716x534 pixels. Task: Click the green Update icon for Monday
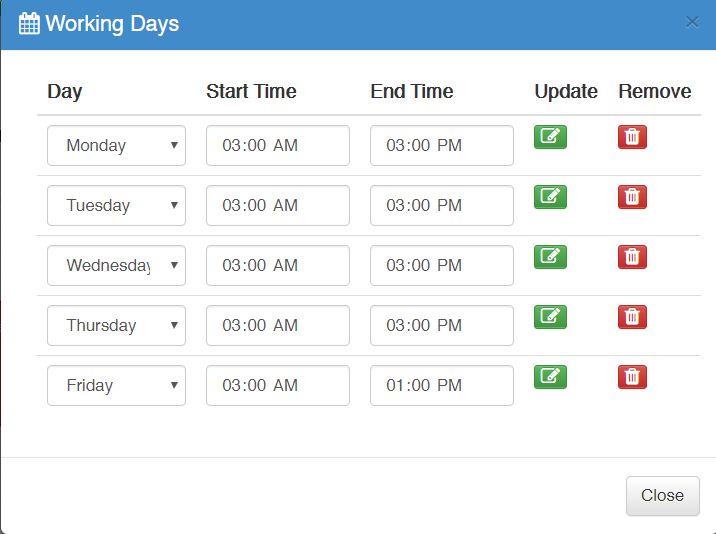pos(550,137)
